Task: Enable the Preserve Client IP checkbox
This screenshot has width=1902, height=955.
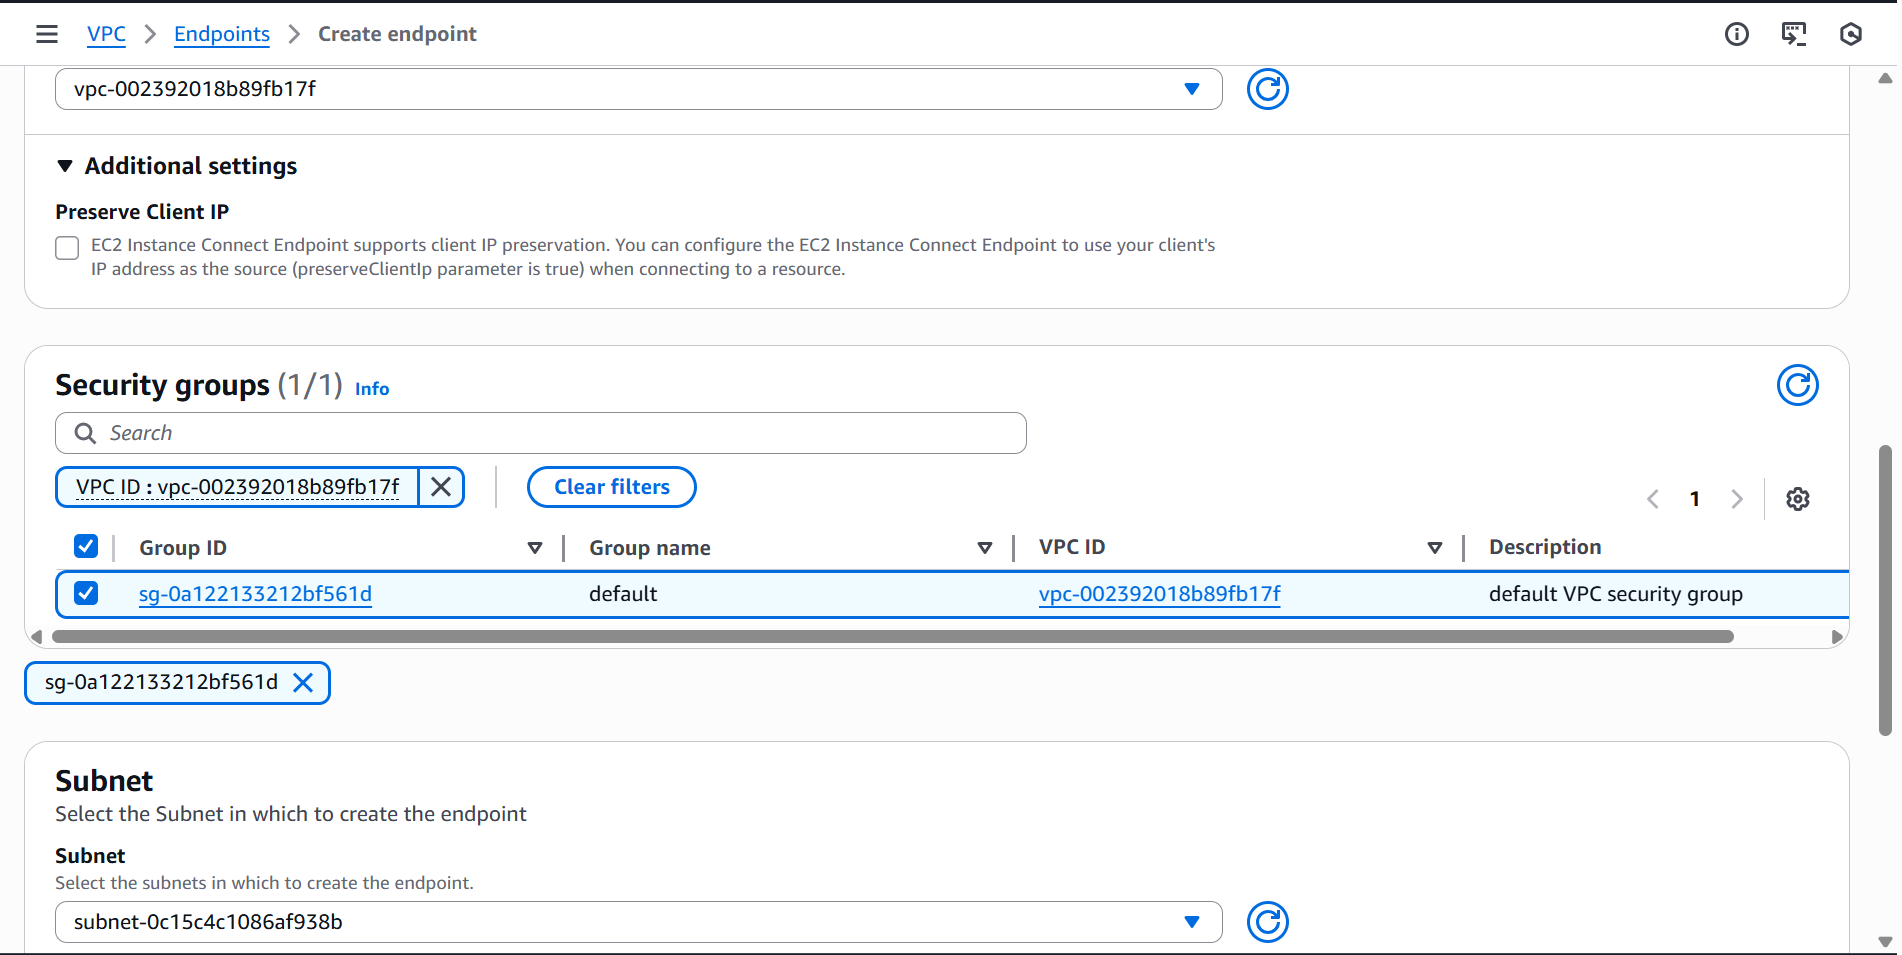Action: 67,248
